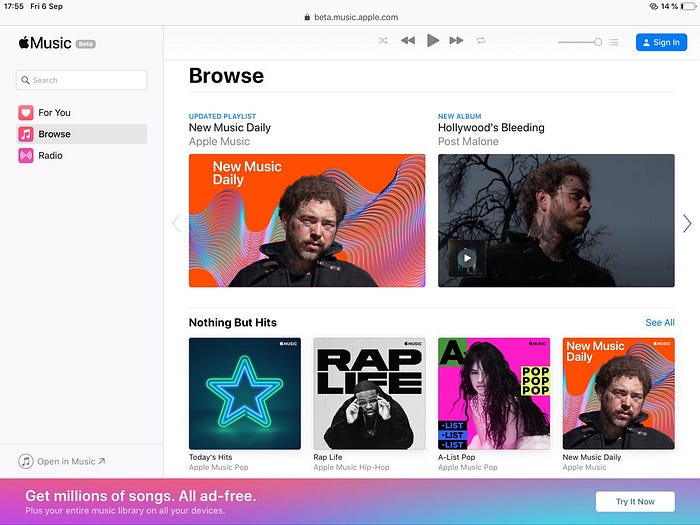Image resolution: width=700 pixels, height=525 pixels.
Task: Click the battery icon in status bar
Action: pos(689,6)
